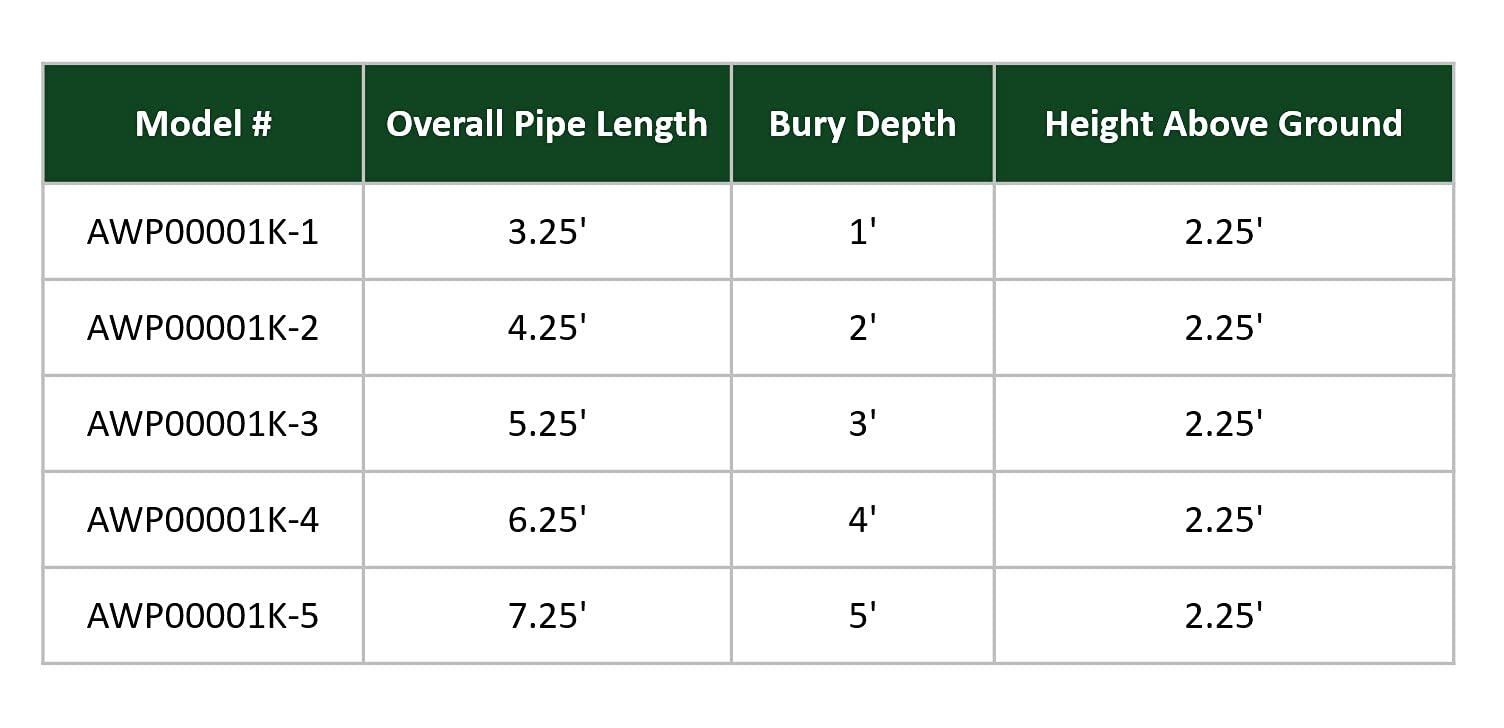Select the 3.25' pipe length cell
This screenshot has height=728, width=1504.
point(547,232)
